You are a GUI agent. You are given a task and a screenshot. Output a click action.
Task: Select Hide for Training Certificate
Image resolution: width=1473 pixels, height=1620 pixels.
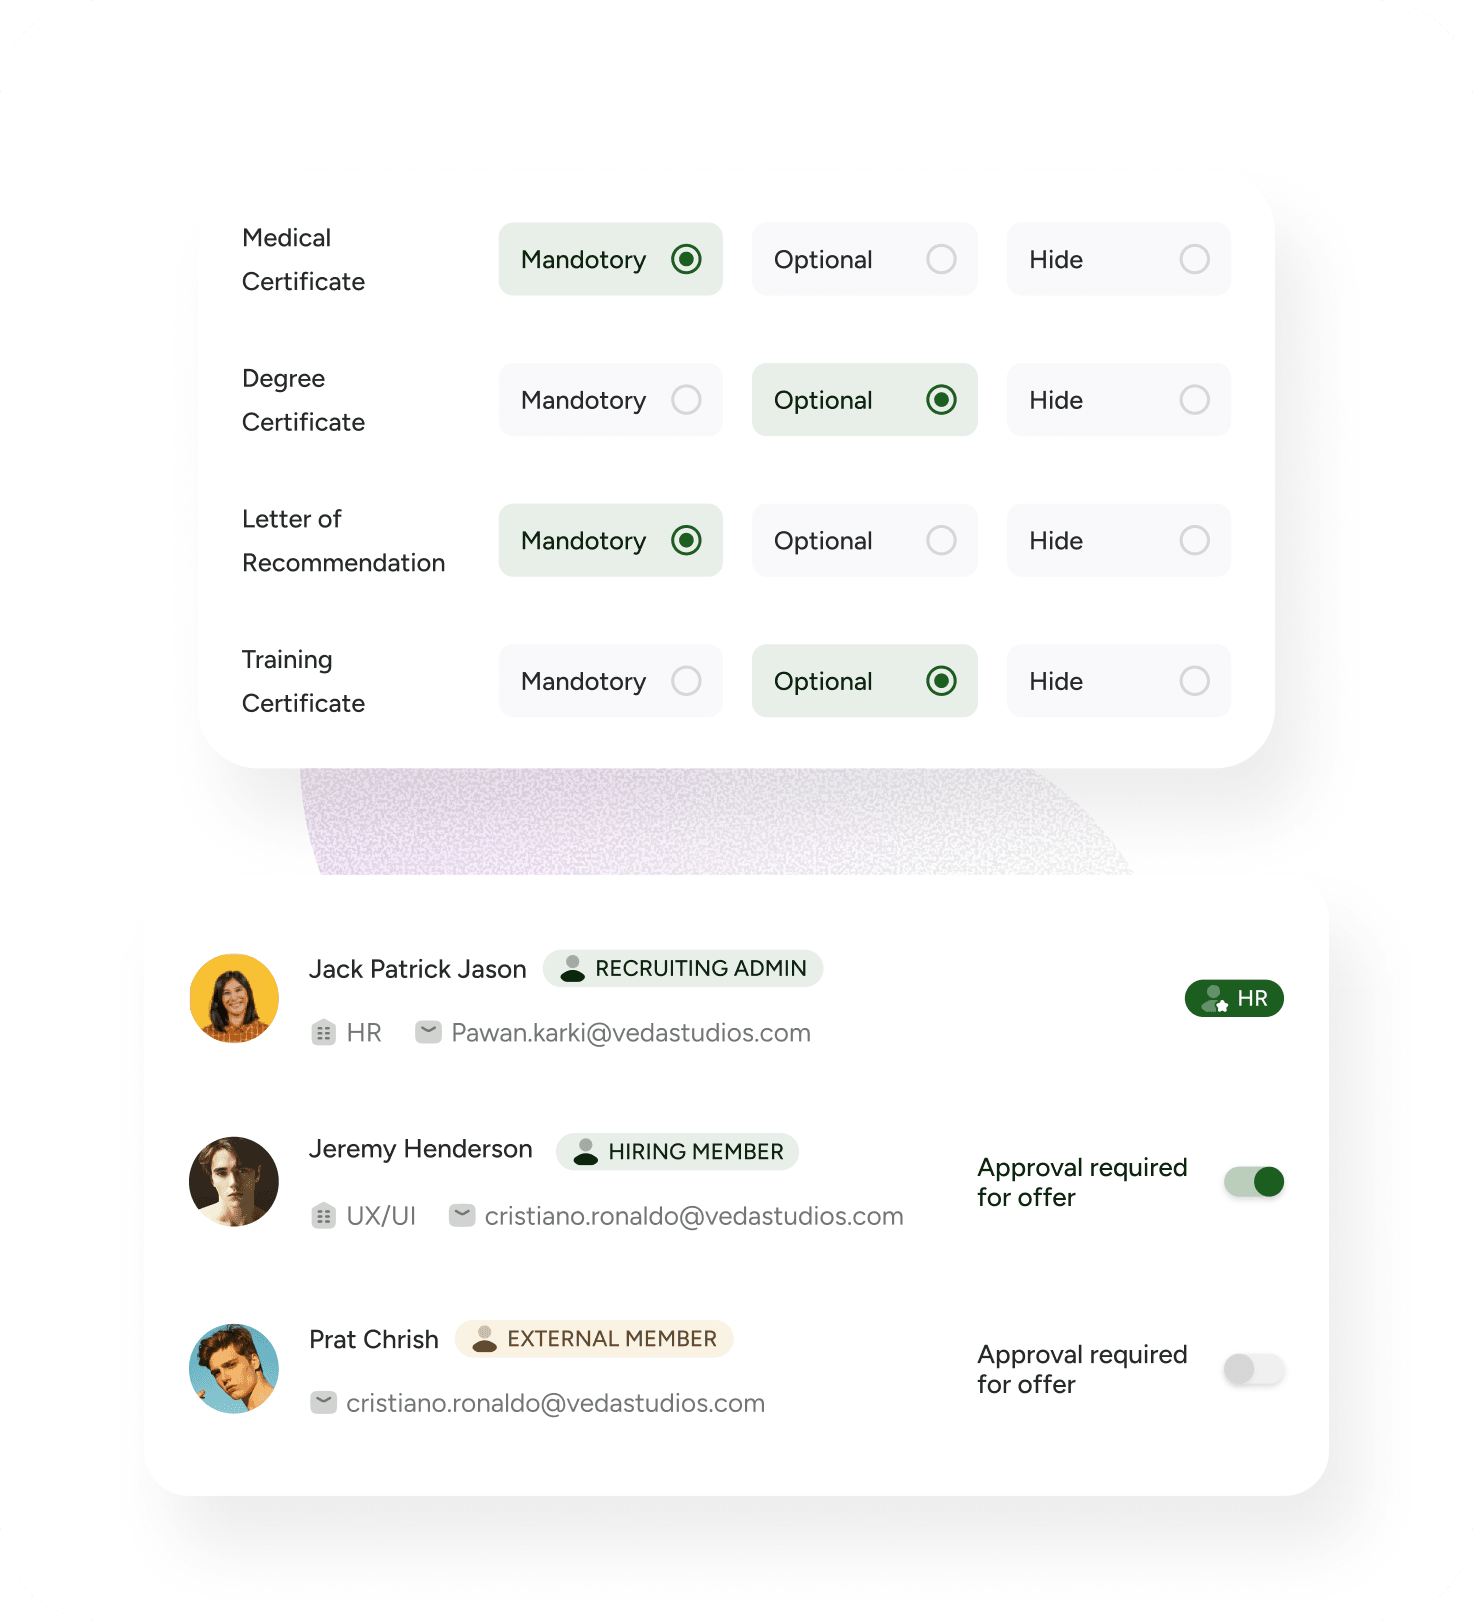click(x=1118, y=681)
